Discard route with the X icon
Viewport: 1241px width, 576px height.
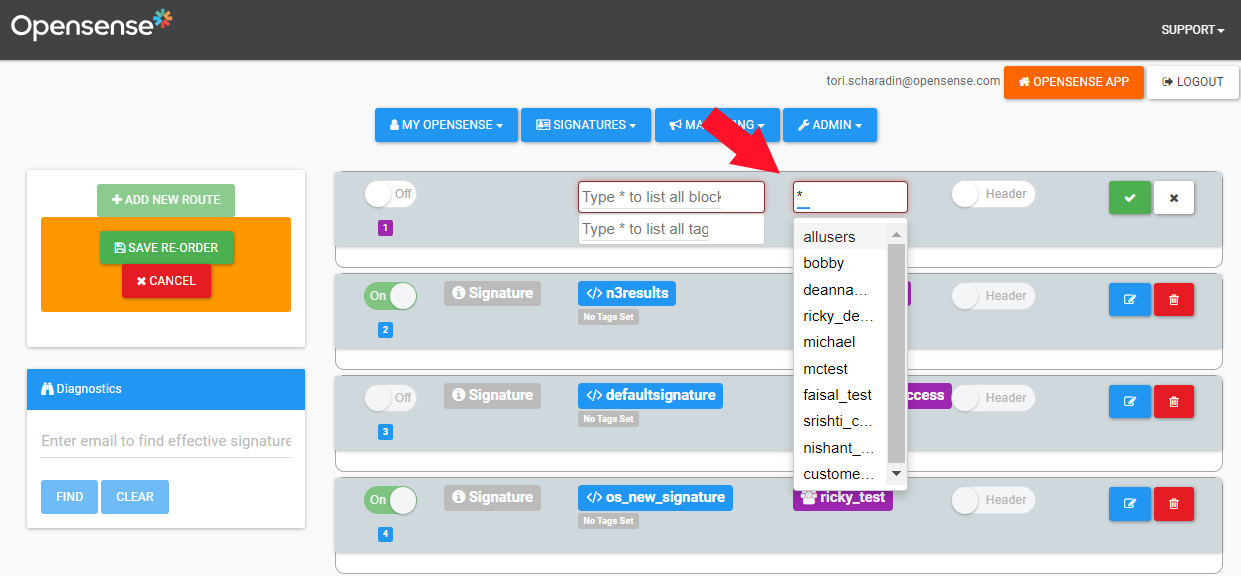(x=1174, y=198)
